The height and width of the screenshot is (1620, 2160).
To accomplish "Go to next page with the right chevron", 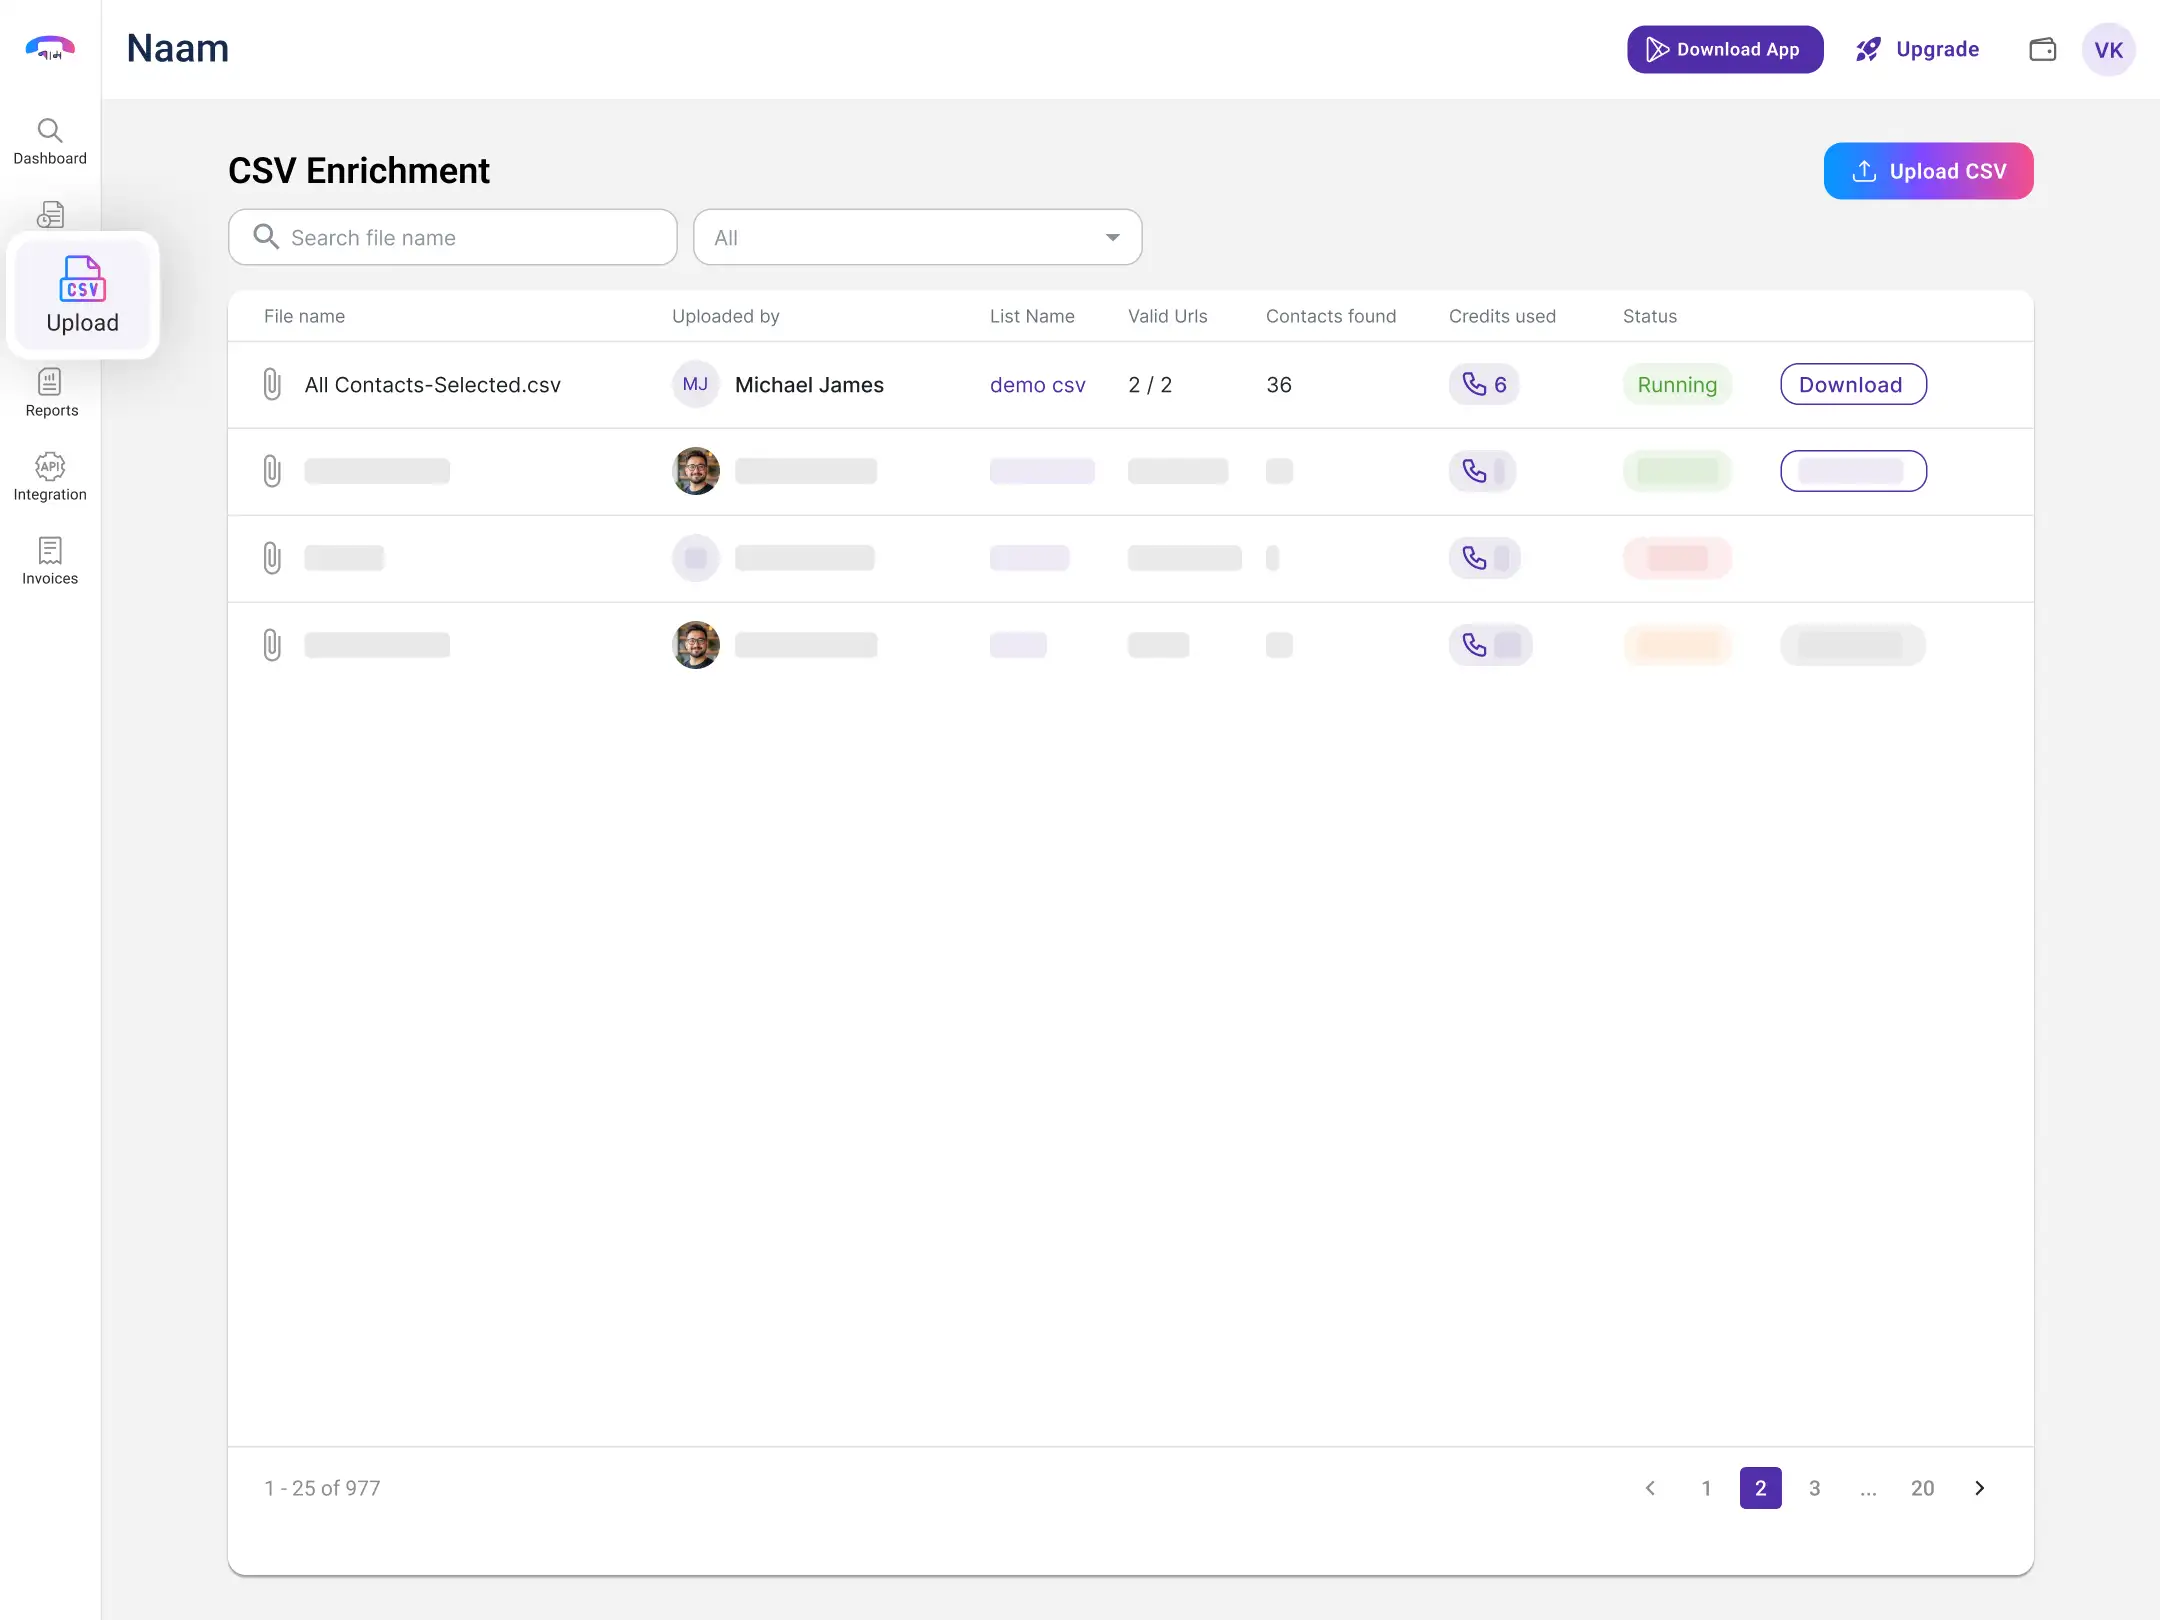I will (x=1979, y=1488).
